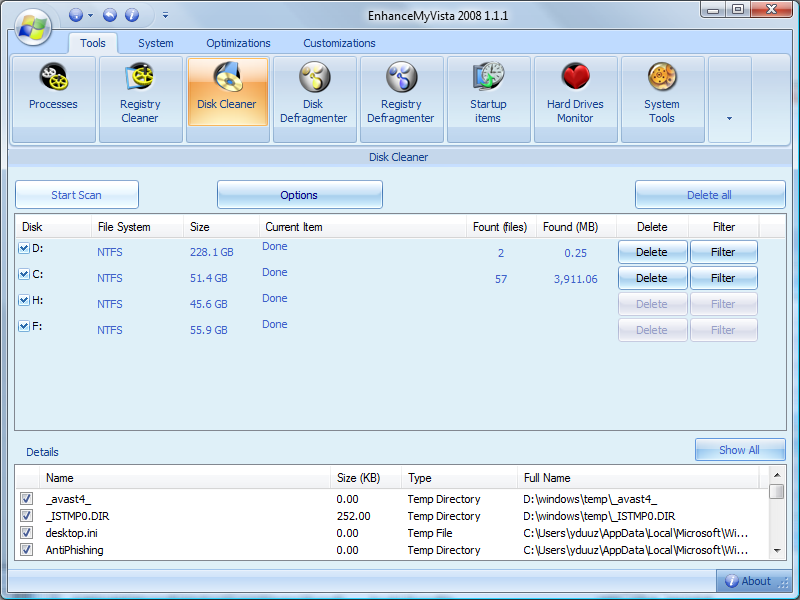Click Filter for the D: drive
This screenshot has height=600, width=800.
723,252
